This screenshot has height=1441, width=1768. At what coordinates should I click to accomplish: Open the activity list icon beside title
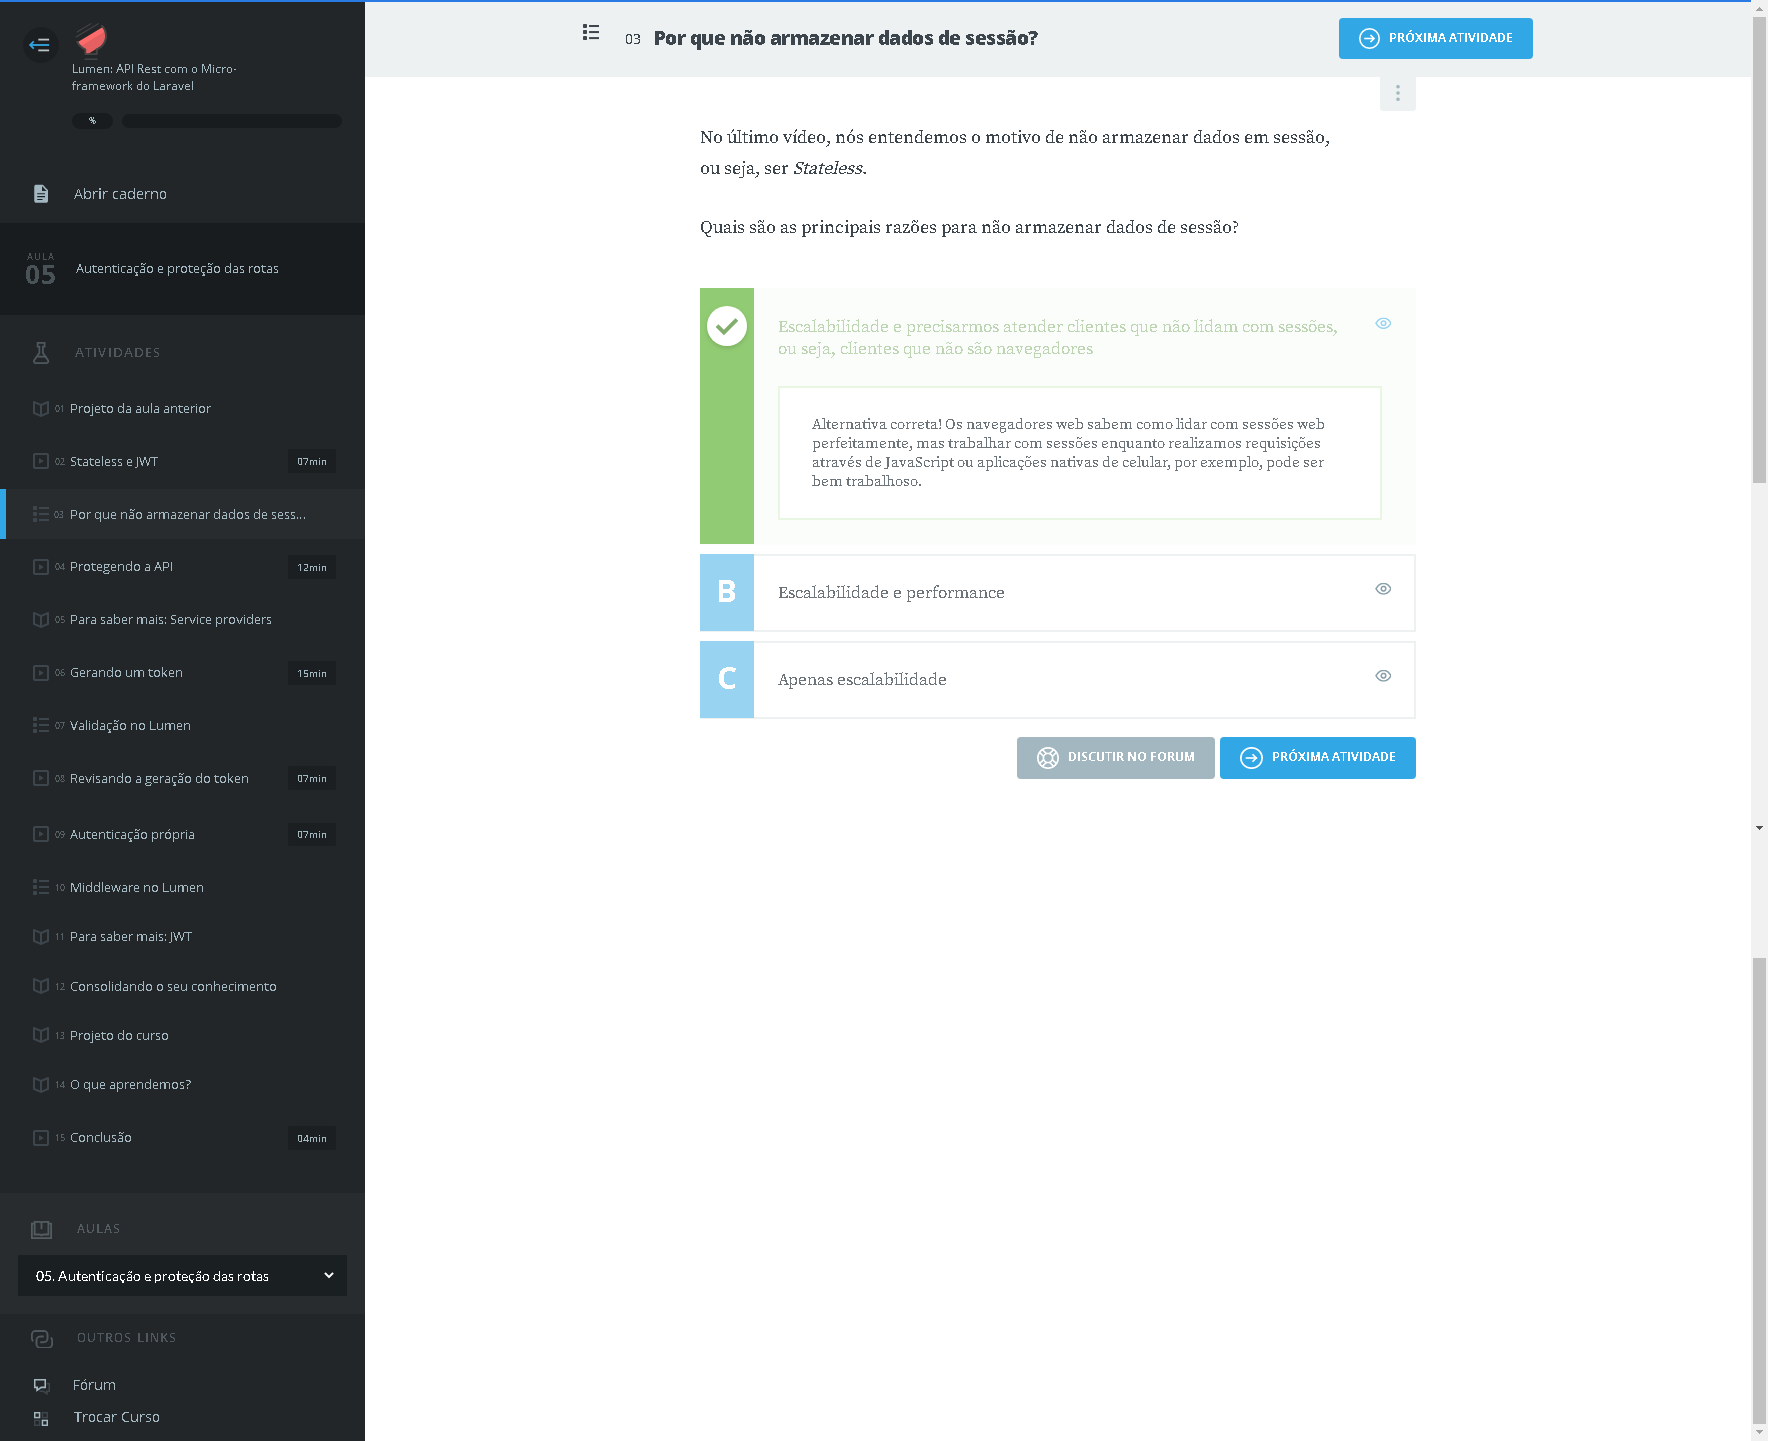[591, 33]
